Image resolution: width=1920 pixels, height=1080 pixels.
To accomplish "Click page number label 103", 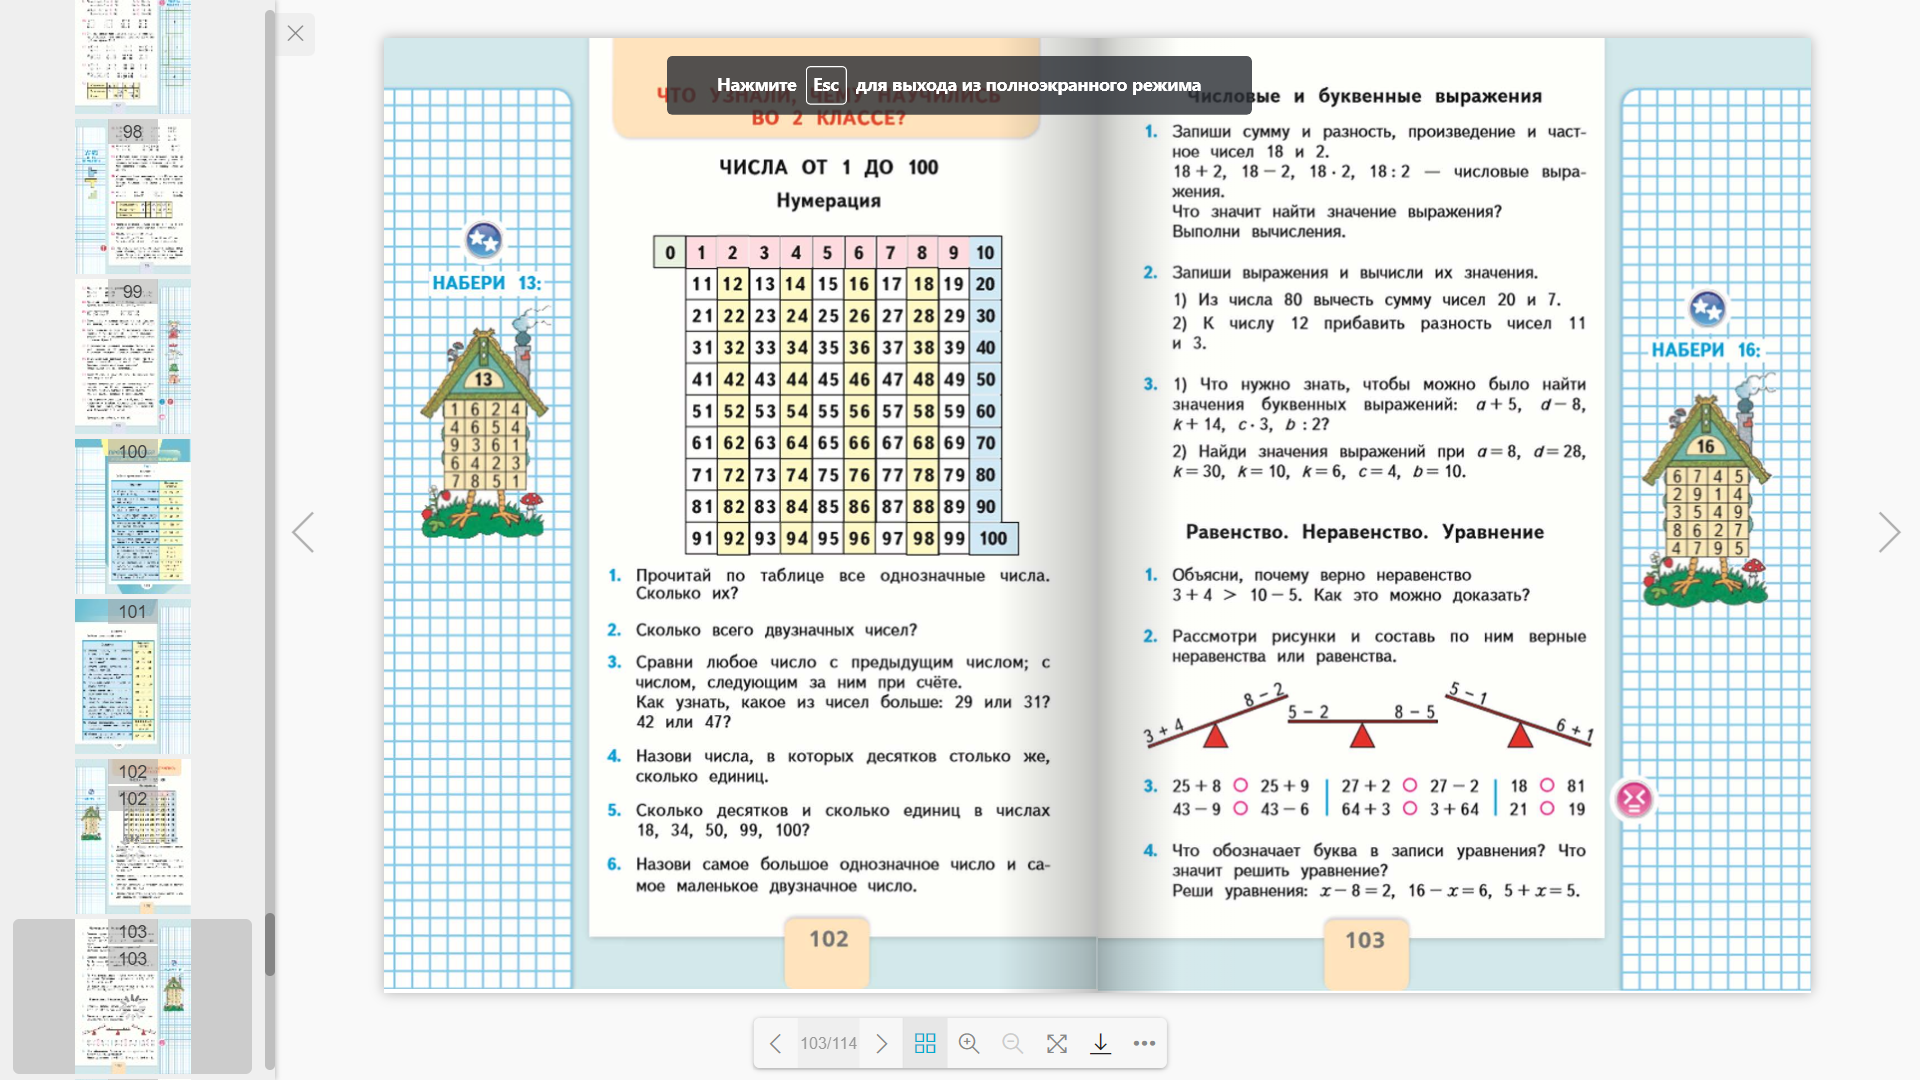I will point(1365,940).
